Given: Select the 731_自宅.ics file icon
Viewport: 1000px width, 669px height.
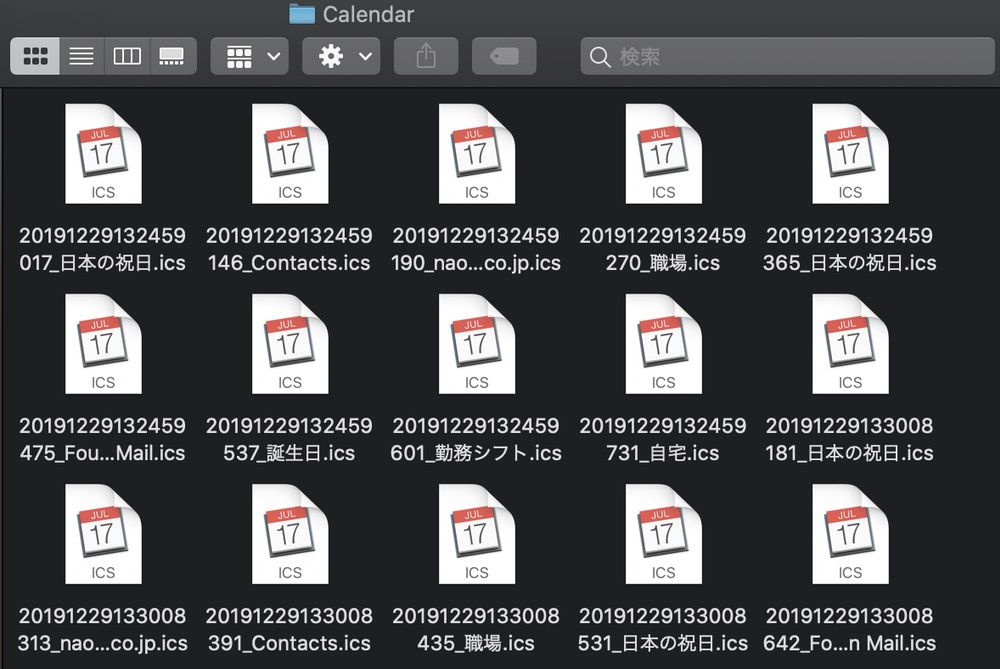Looking at the screenshot, I should click(663, 344).
